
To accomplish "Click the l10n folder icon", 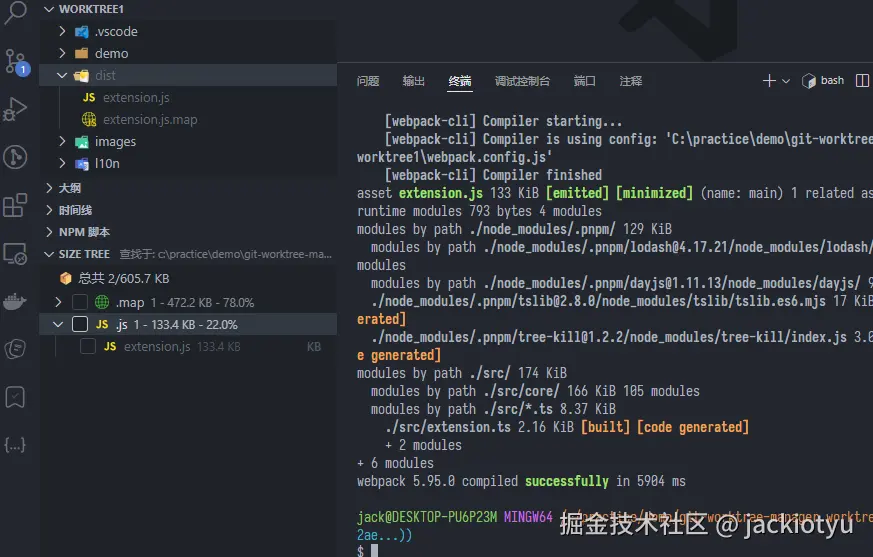I will (82, 163).
